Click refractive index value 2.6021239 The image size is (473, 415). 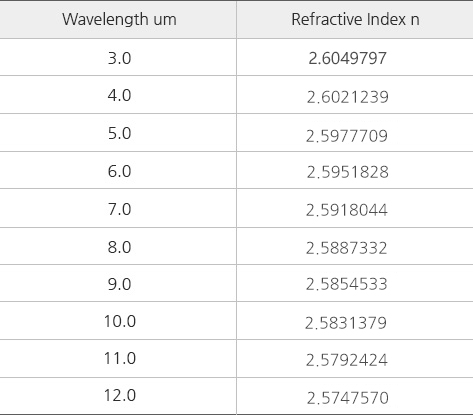tap(348, 97)
